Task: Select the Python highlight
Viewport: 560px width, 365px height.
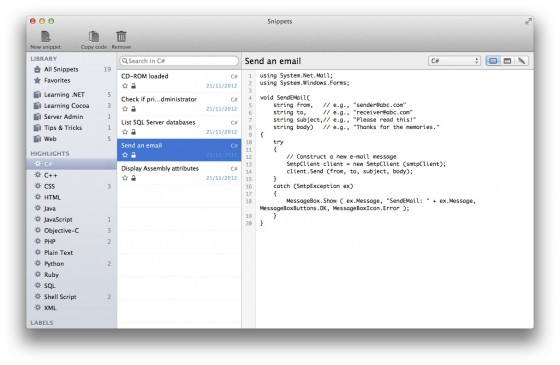Action: (x=72, y=264)
